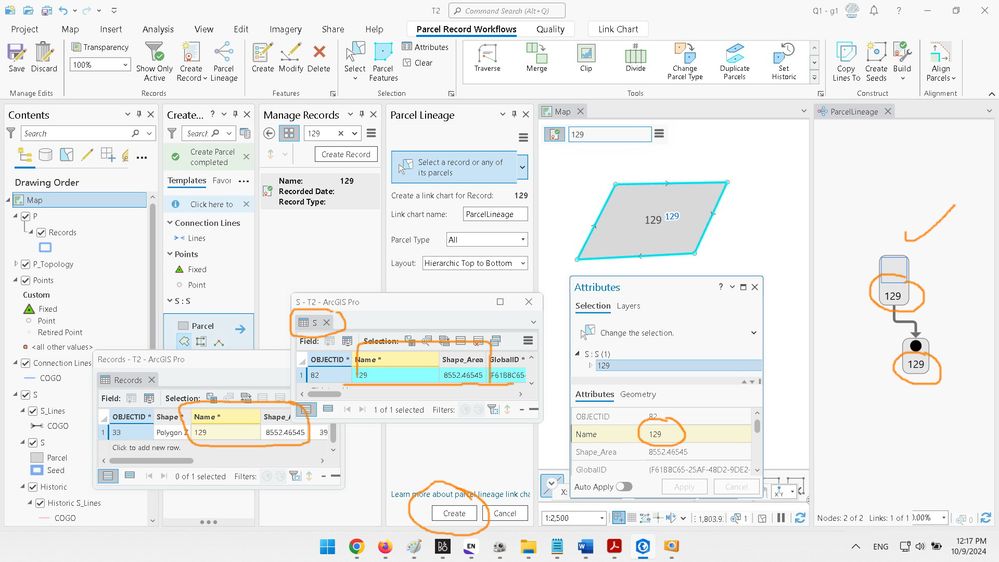Expand the Select a record dropdown arrow

522,168
